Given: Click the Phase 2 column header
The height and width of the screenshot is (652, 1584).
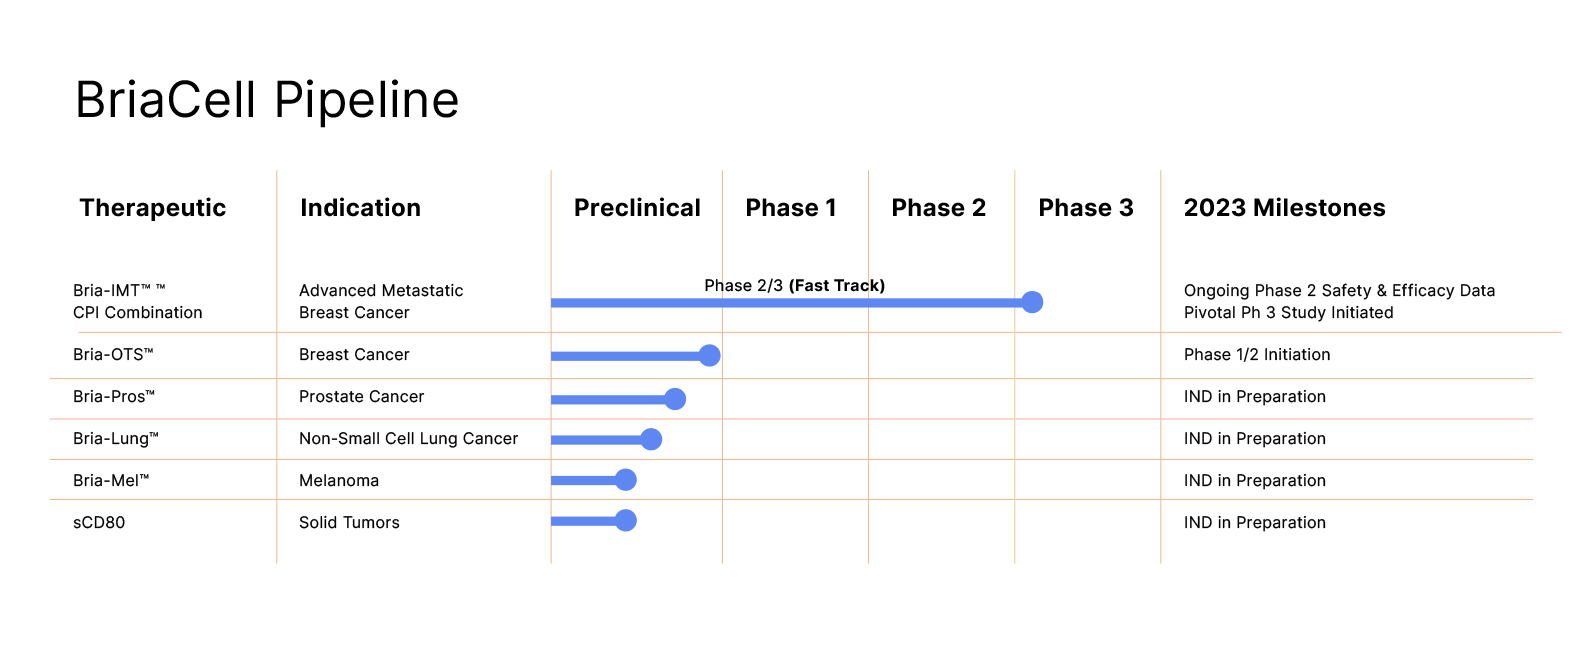Looking at the screenshot, I should 939,208.
